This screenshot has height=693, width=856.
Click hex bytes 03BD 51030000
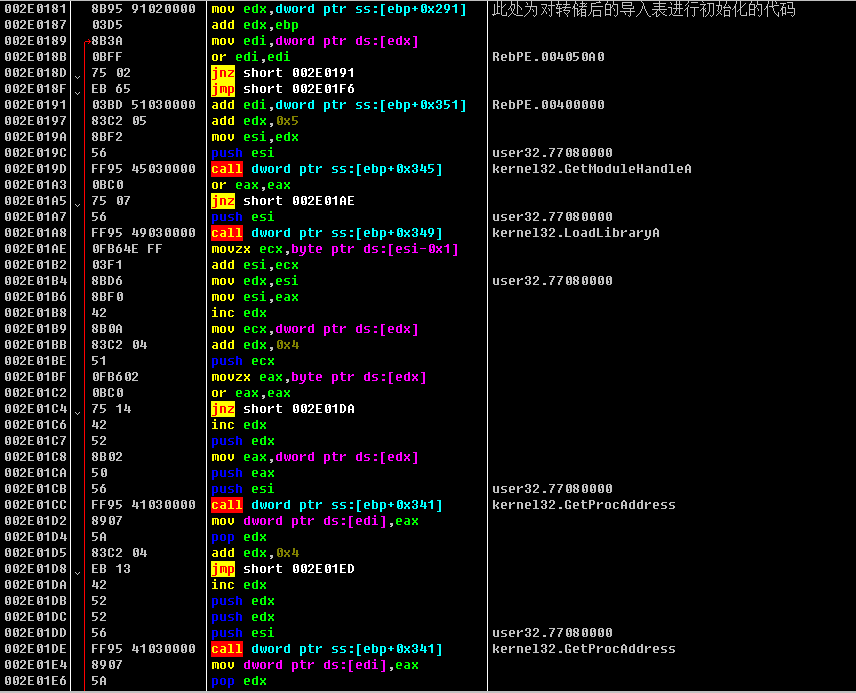(143, 105)
